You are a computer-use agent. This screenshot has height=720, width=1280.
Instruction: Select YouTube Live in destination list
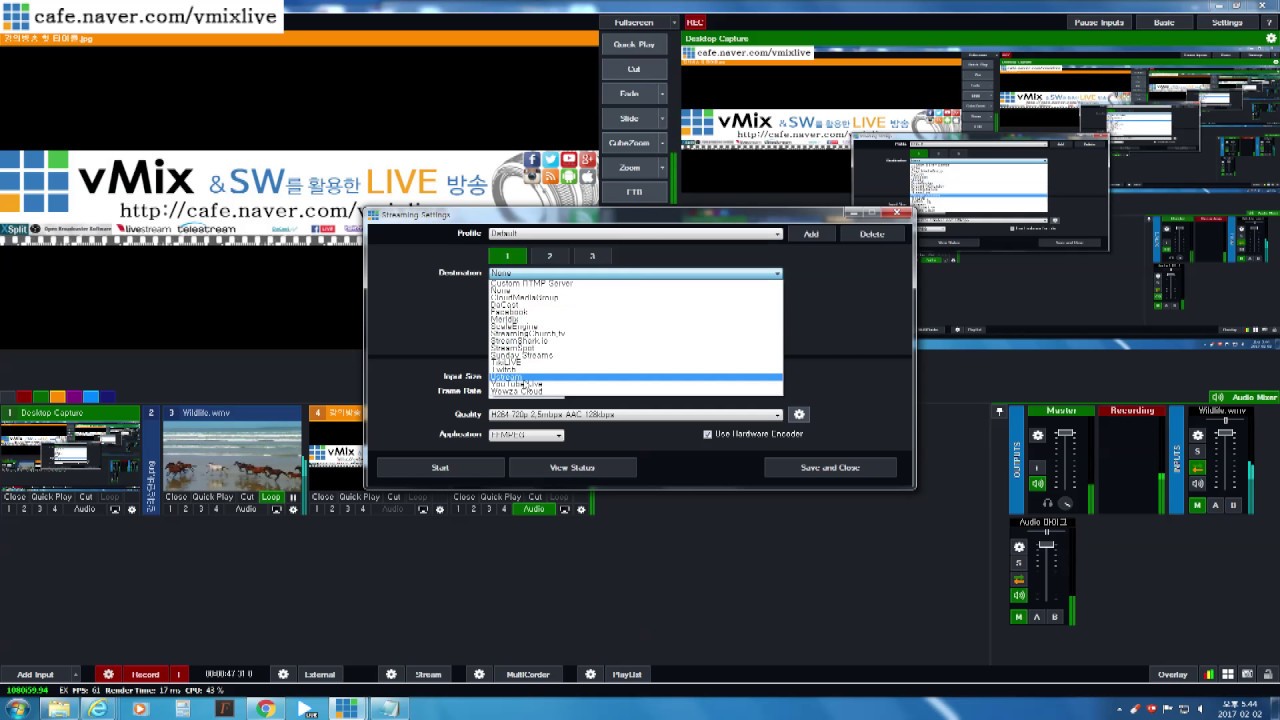pyautogui.click(x=635, y=384)
